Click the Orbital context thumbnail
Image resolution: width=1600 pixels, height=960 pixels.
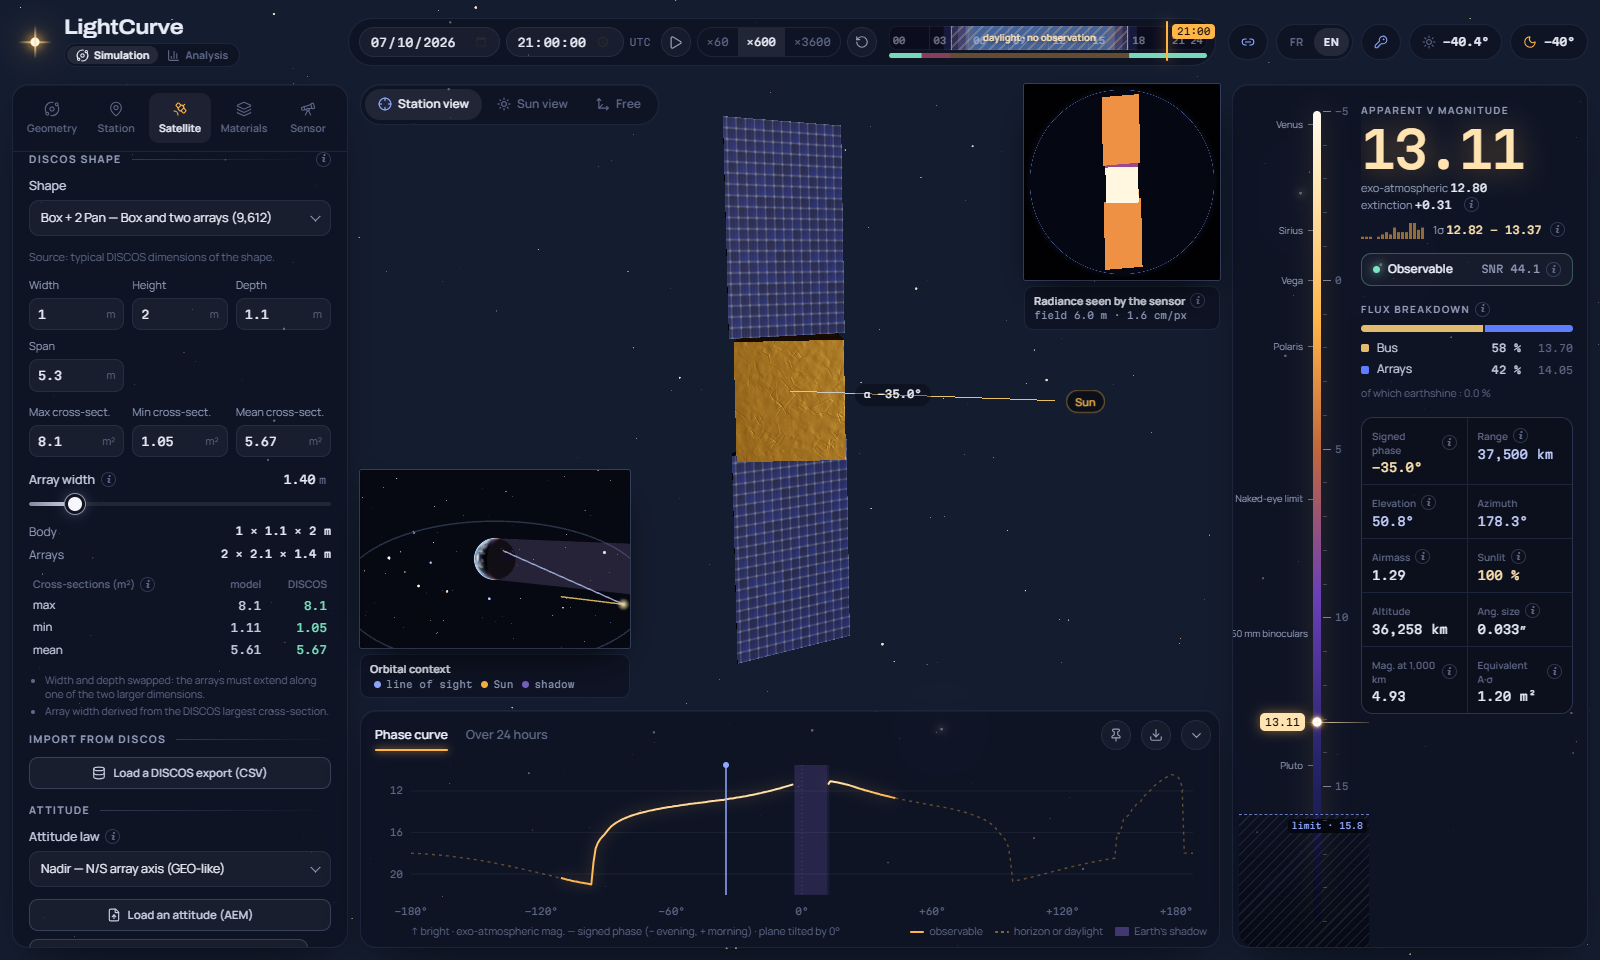[495, 559]
